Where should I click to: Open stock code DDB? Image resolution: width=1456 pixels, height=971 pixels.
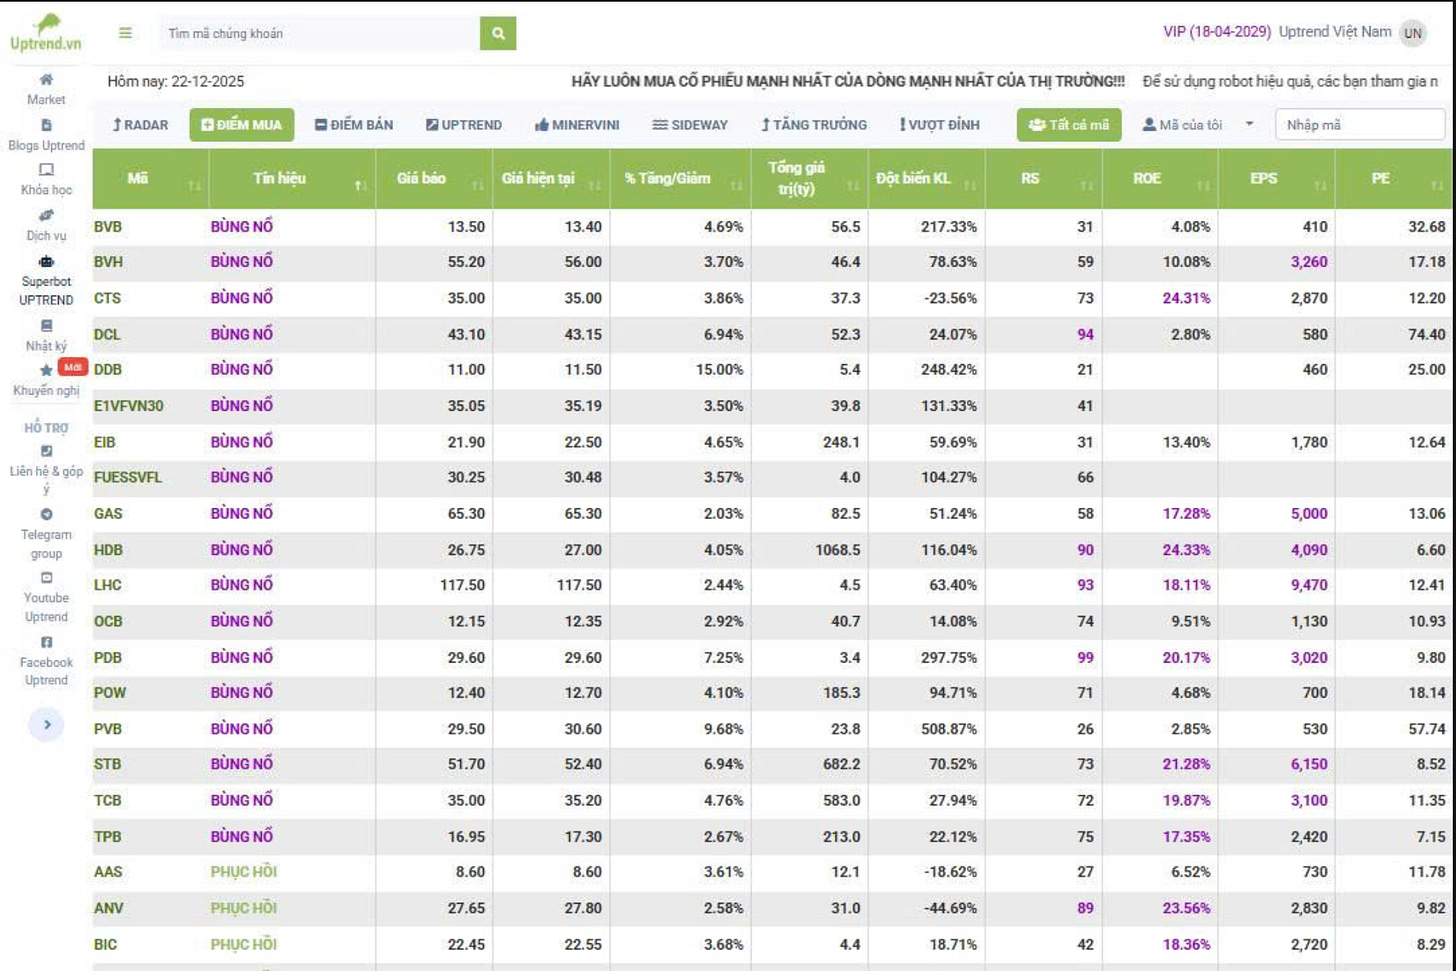108,370
